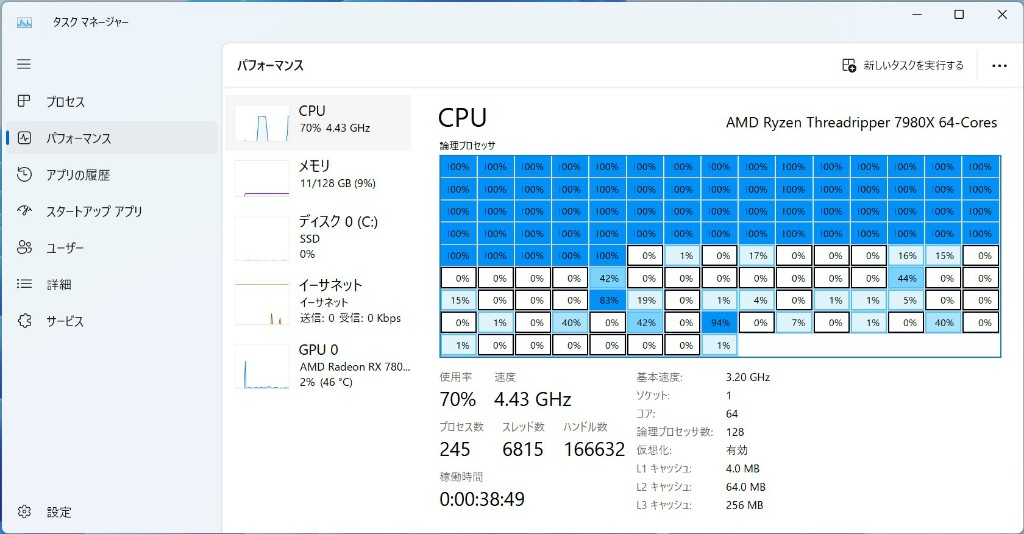Open the プロセス page icon
Viewport: 1024px width, 534px height.
[25, 102]
